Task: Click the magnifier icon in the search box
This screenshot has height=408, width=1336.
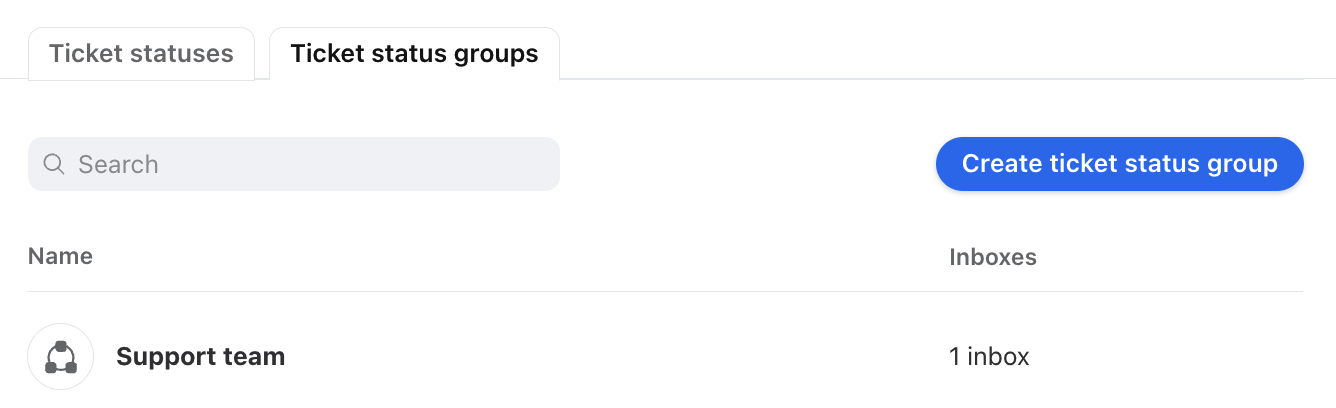Action: [54, 164]
